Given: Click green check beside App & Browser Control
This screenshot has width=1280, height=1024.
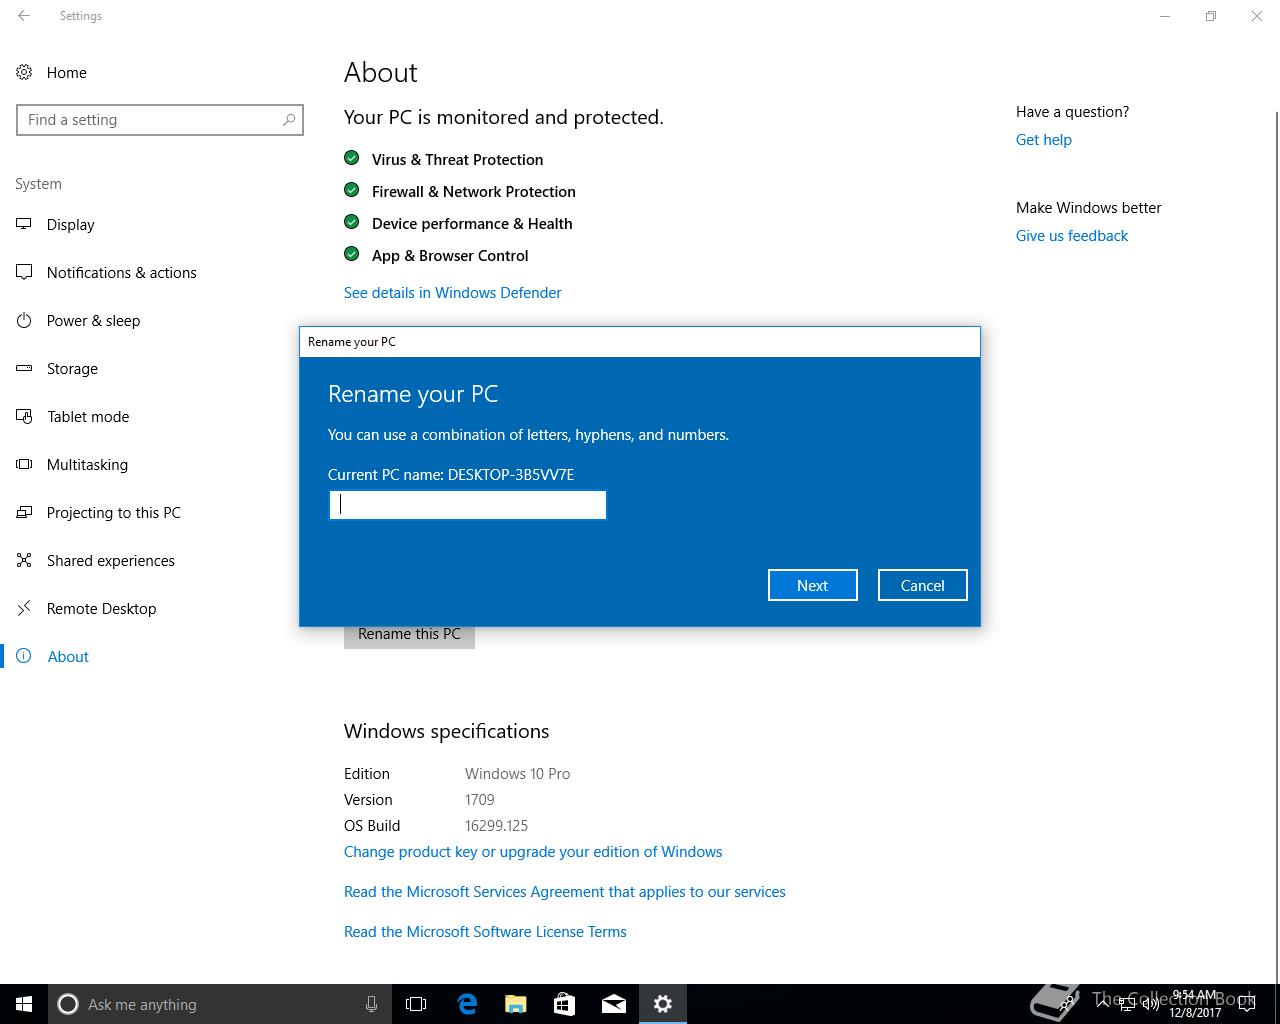Looking at the screenshot, I should click(351, 254).
